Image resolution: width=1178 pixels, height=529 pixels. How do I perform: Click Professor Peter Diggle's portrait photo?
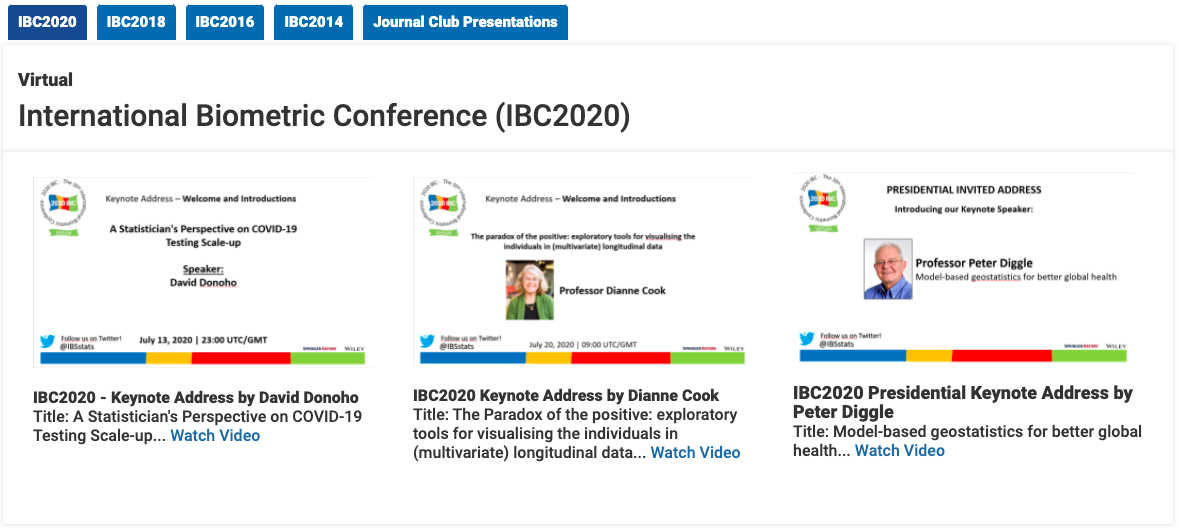pyautogui.click(x=888, y=268)
